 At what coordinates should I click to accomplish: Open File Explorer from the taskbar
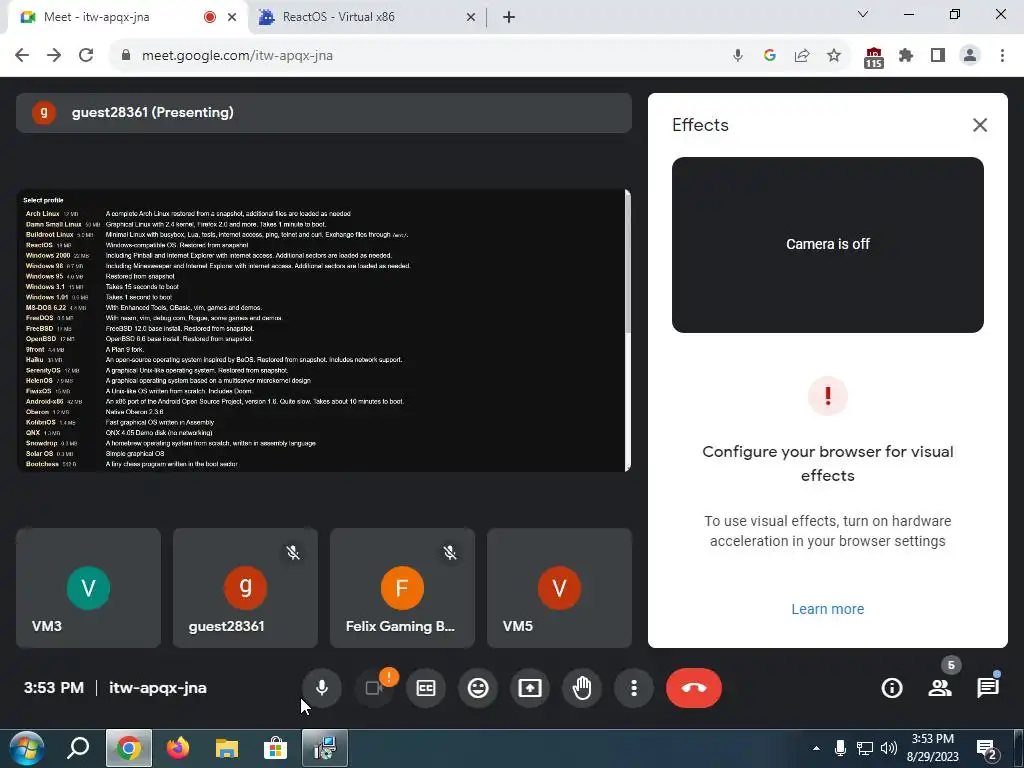(x=227, y=748)
